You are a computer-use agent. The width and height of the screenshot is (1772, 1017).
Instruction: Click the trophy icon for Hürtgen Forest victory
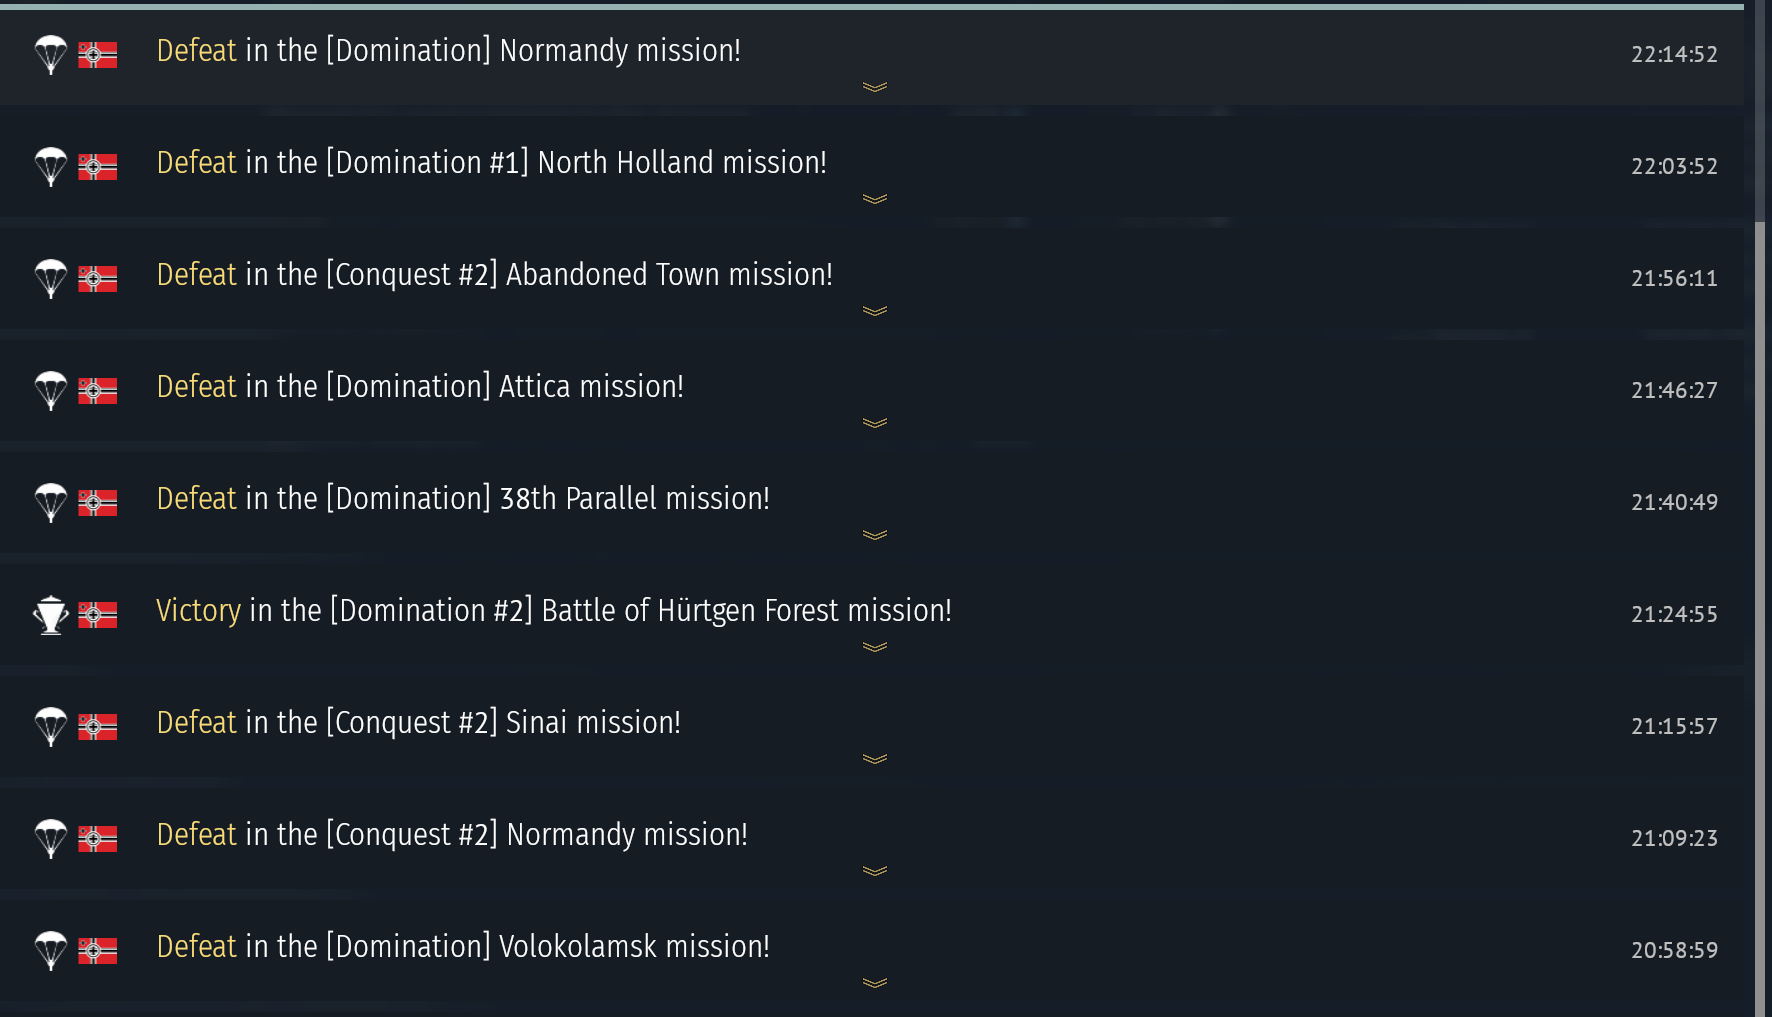click(51, 614)
